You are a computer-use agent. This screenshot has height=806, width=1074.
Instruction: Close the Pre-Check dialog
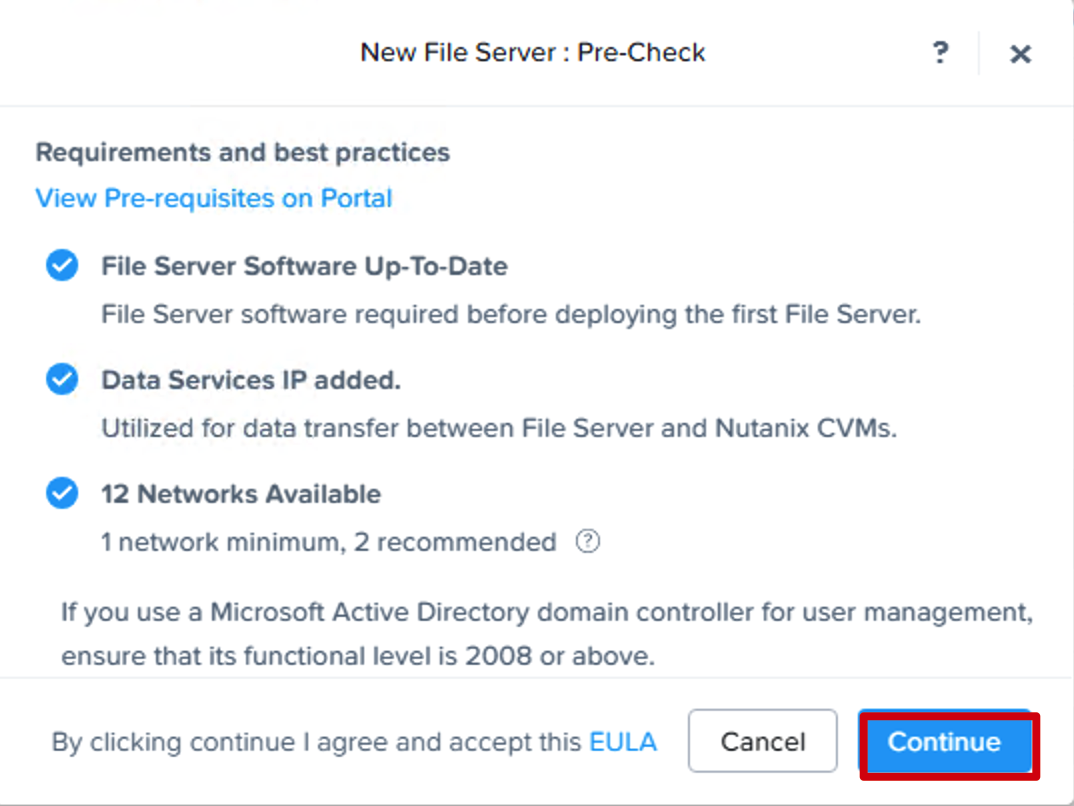coord(1020,53)
